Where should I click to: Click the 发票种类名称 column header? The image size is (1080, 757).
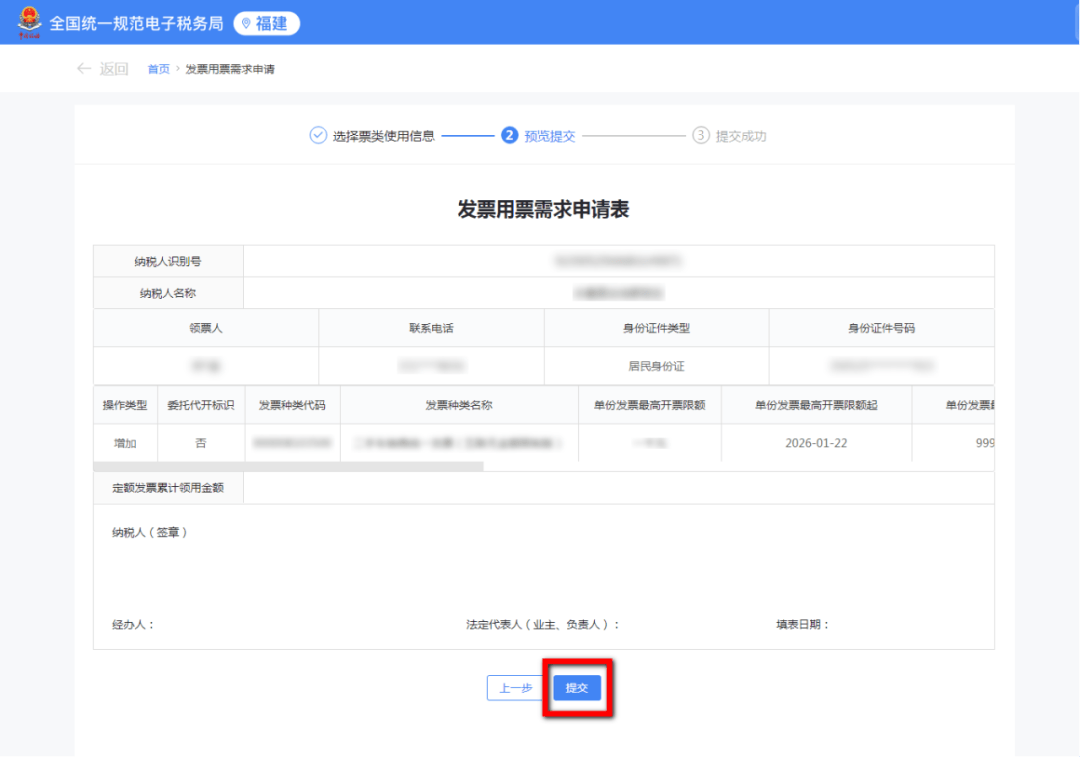458,405
